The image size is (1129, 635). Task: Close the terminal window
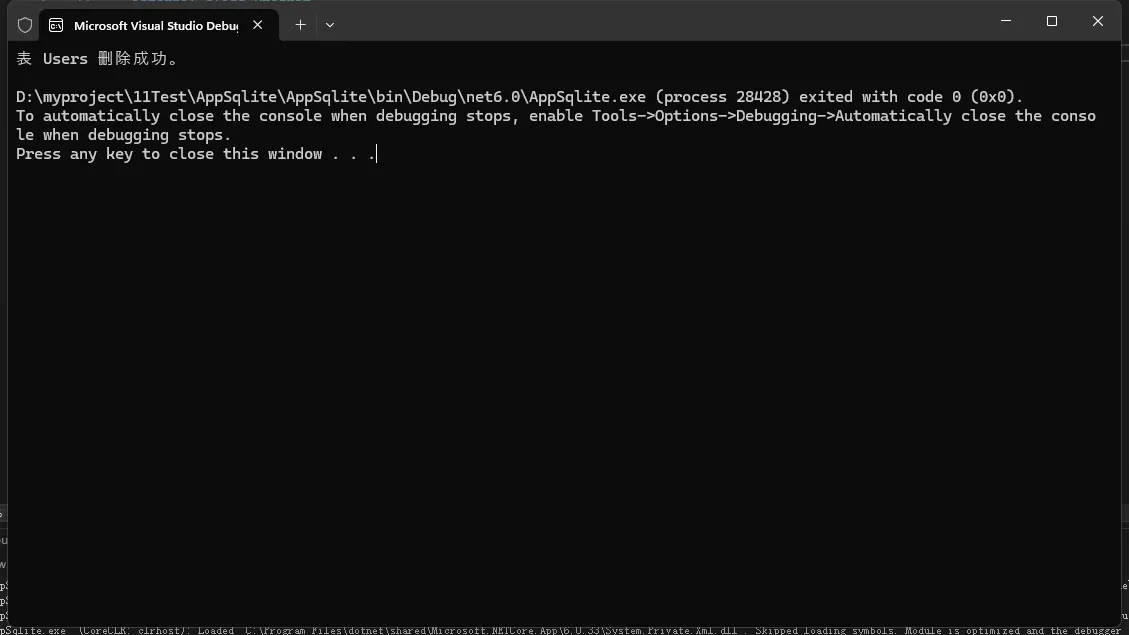coord(1097,22)
